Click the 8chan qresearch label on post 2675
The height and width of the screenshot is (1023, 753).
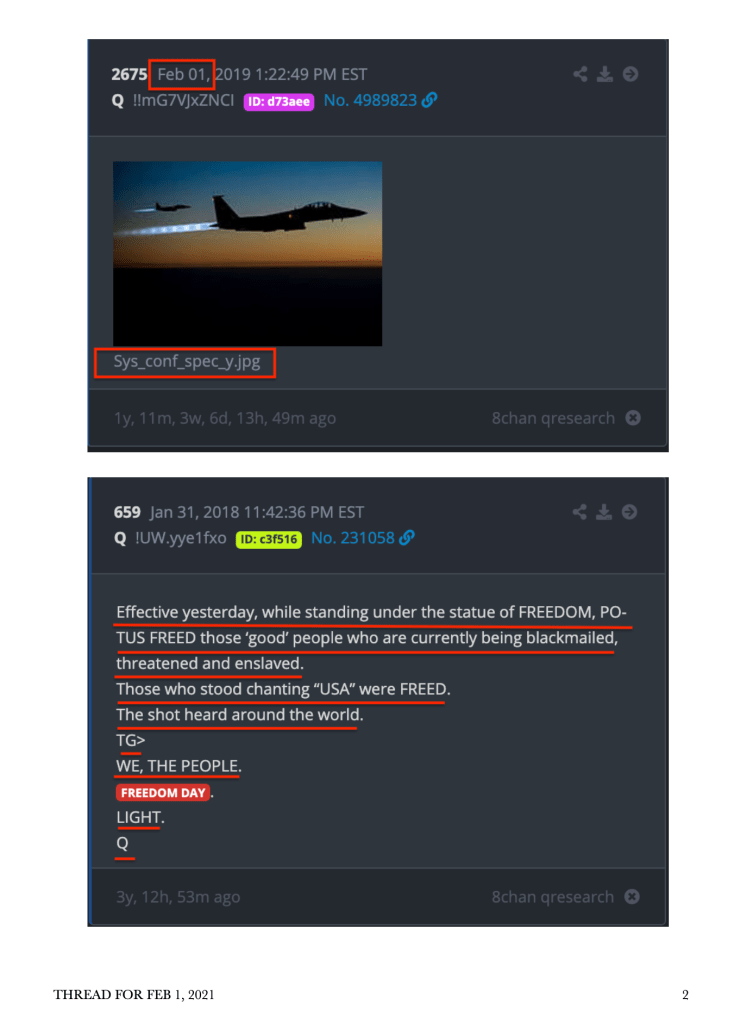(553, 418)
